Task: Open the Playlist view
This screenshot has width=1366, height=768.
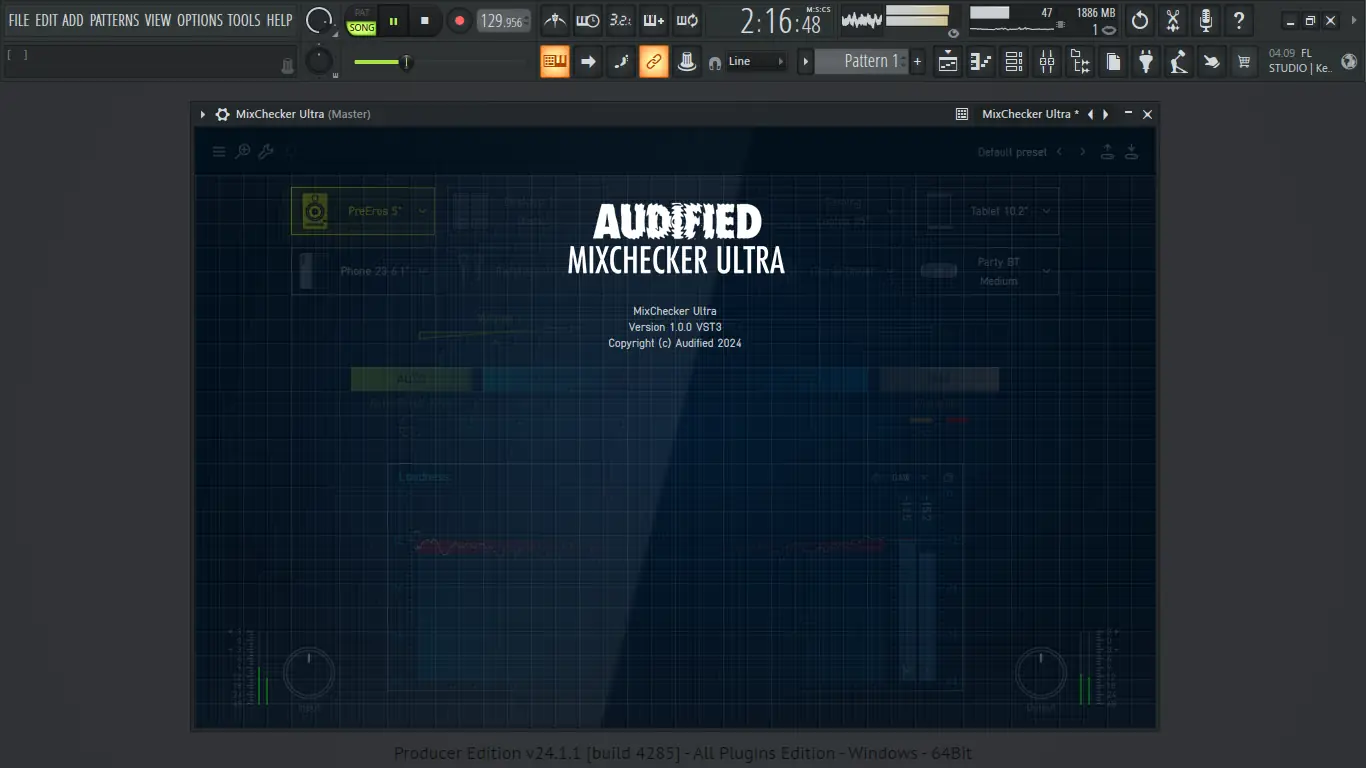Action: 948,62
